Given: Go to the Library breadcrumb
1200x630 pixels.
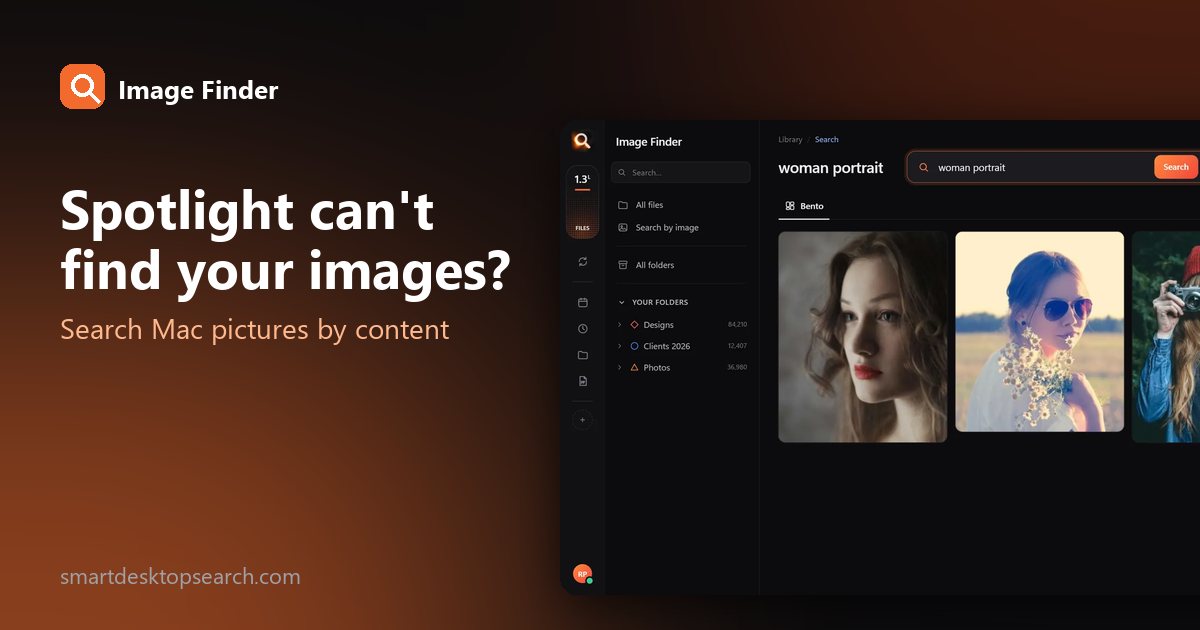Looking at the screenshot, I should pyautogui.click(x=790, y=140).
